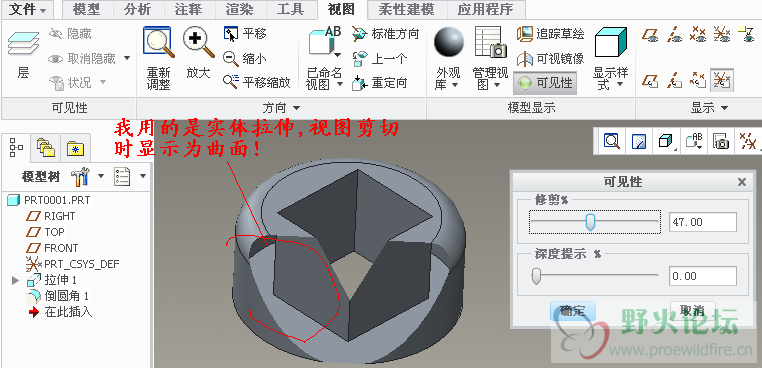The height and width of the screenshot is (368, 762).
Task: Click the 深度提示 value field showing 0.00
Action: [x=703, y=276]
